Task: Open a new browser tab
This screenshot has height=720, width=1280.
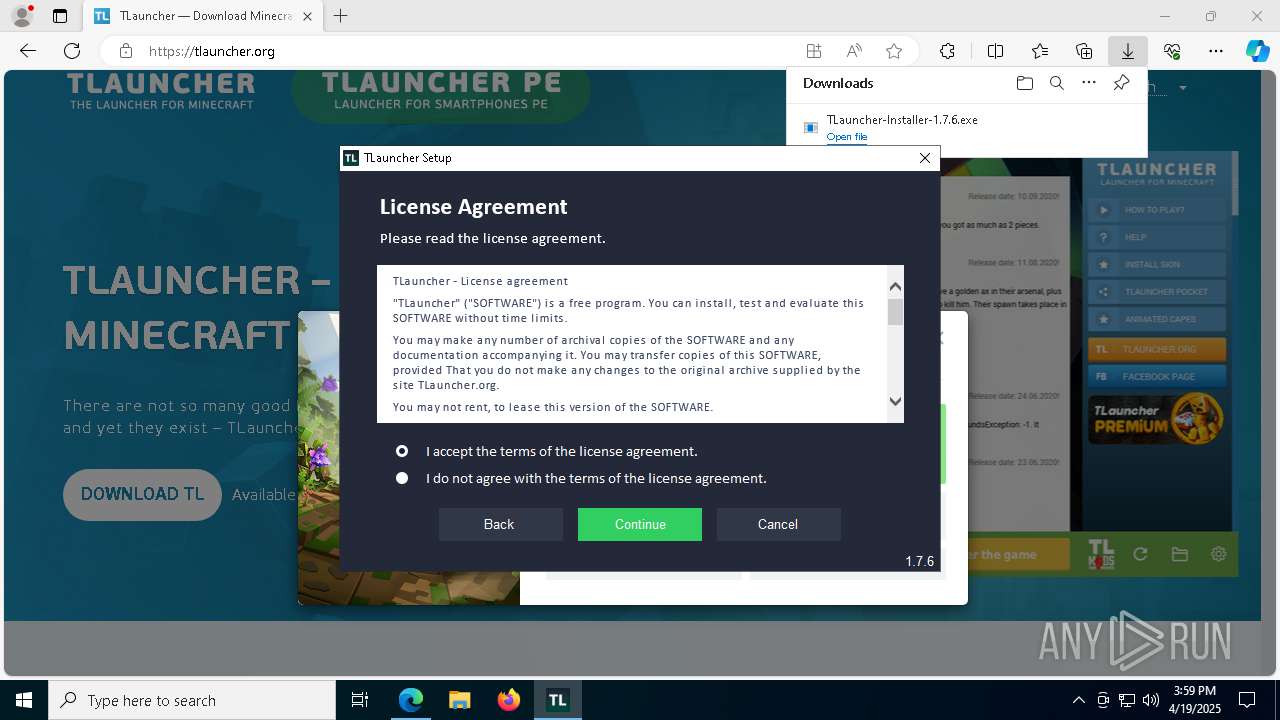Action: 341,16
